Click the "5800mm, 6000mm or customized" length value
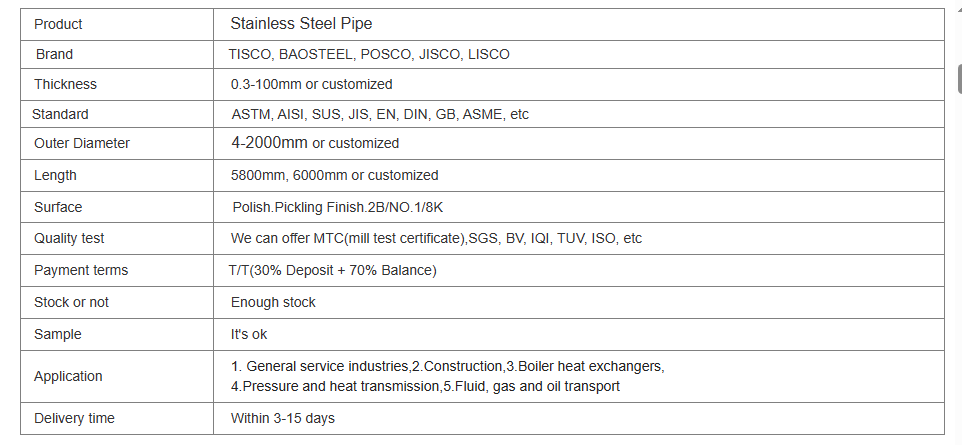This screenshot has height=445, width=962. [334, 175]
